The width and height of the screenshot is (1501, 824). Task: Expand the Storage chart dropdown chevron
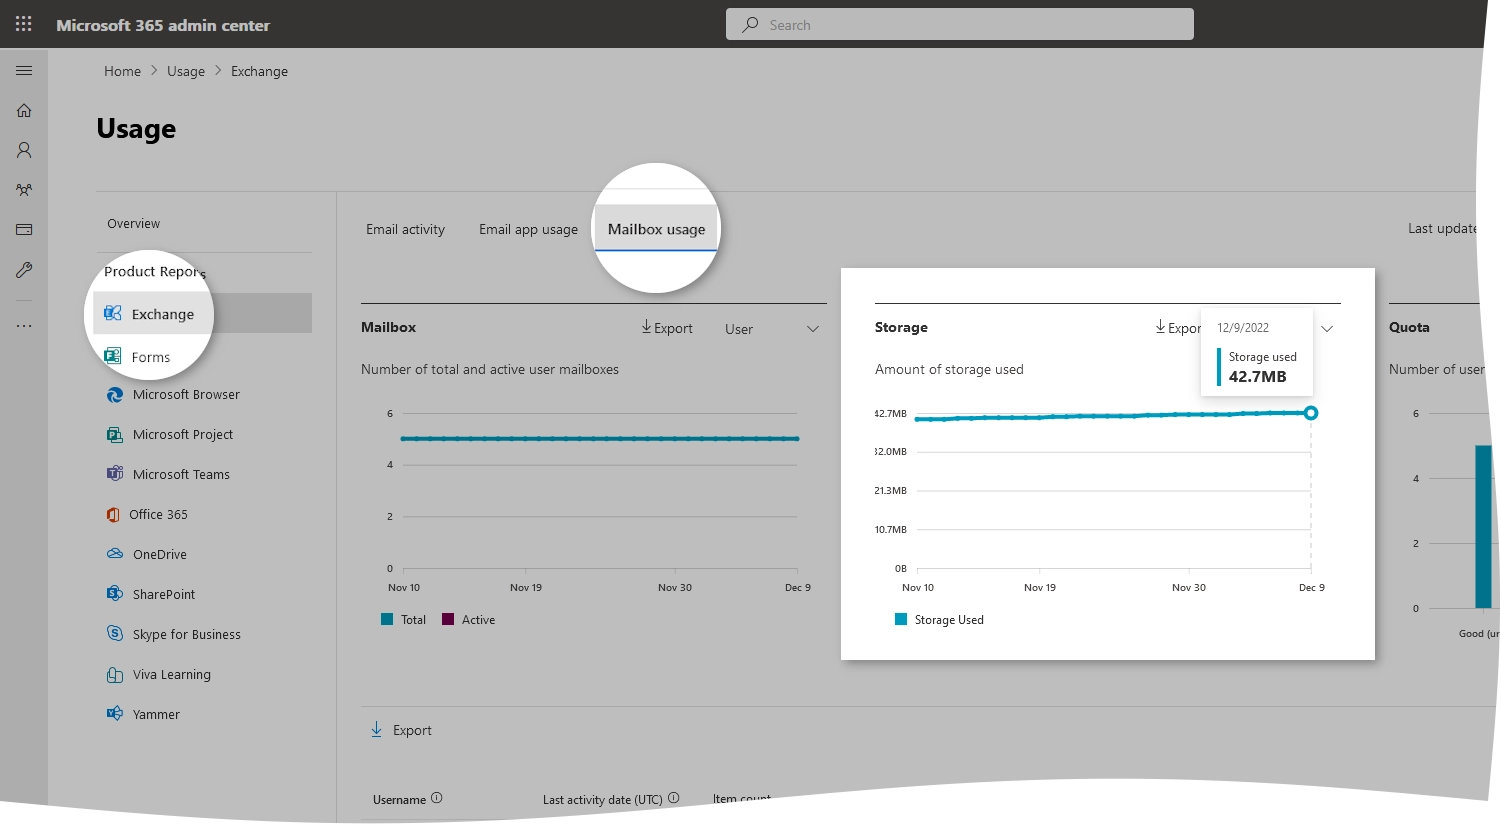tap(1327, 329)
